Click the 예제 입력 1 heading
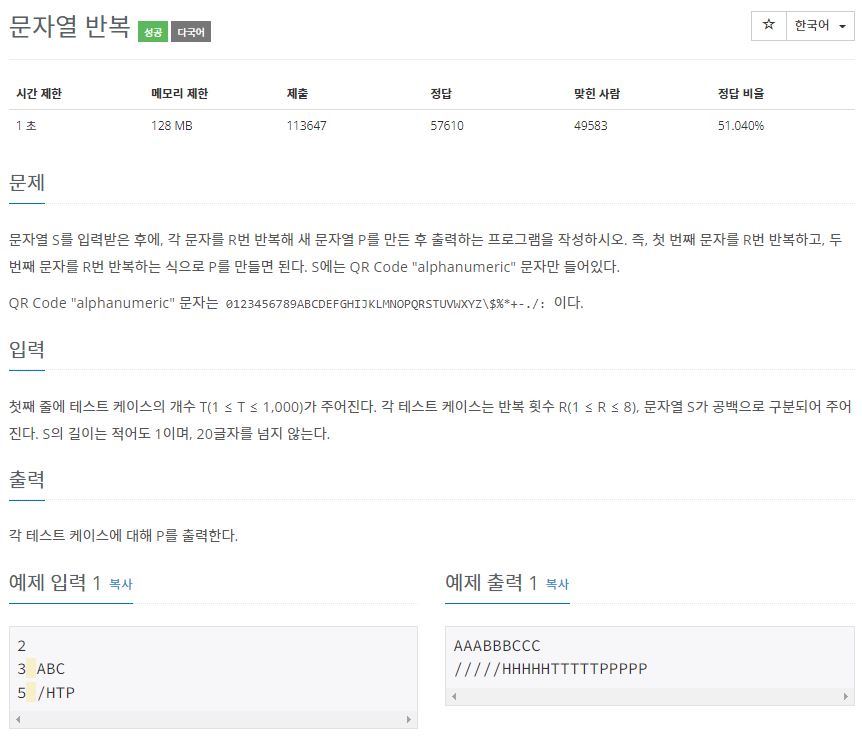Screen dimensions: 862x736 click(x=55, y=582)
